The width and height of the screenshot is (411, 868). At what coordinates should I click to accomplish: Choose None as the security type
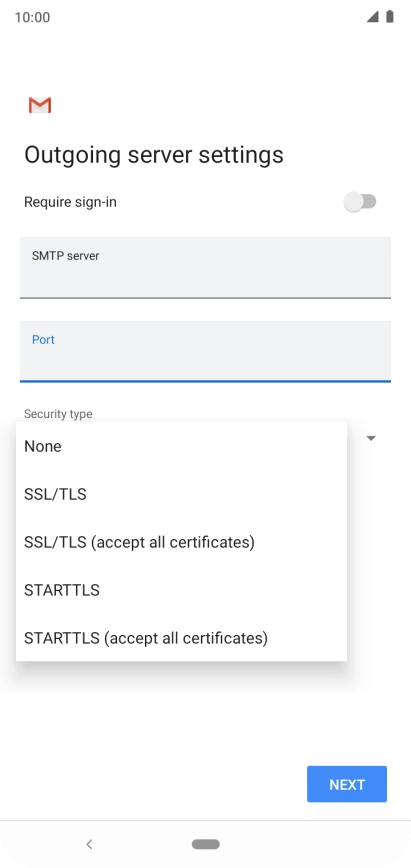pyautogui.click(x=182, y=446)
